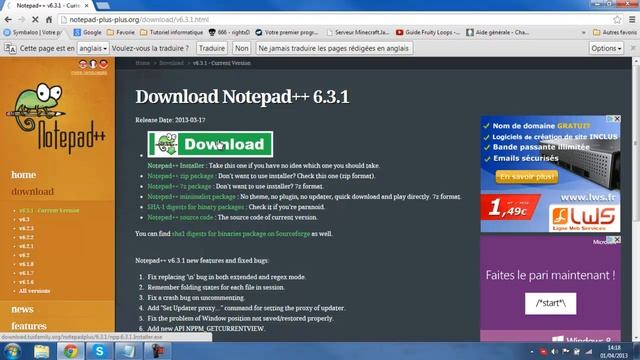Open the features section in sidebar
The image size is (640, 360).
point(29,326)
